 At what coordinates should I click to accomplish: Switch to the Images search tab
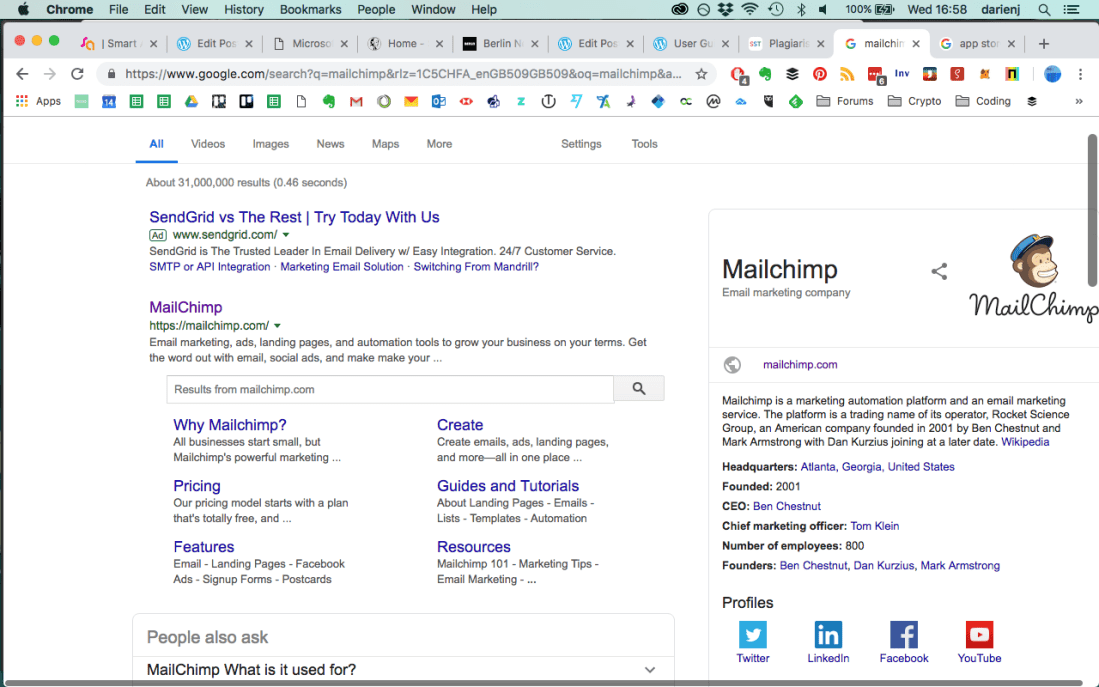tap(270, 144)
